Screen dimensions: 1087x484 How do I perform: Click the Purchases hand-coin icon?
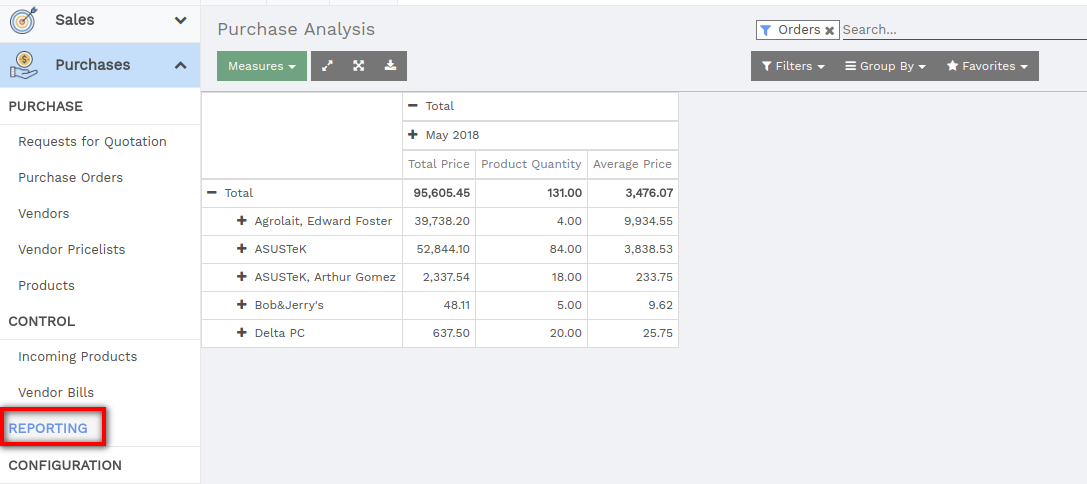pos(24,64)
